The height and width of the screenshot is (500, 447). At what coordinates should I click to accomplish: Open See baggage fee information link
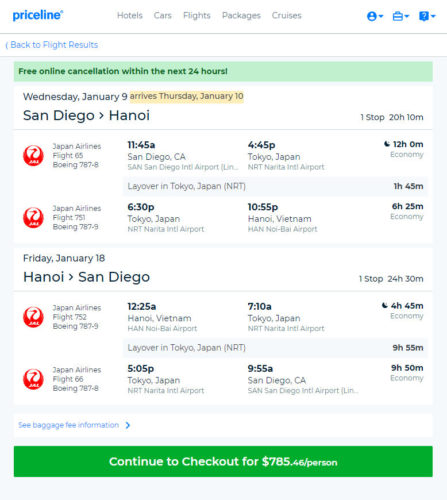(x=68, y=425)
